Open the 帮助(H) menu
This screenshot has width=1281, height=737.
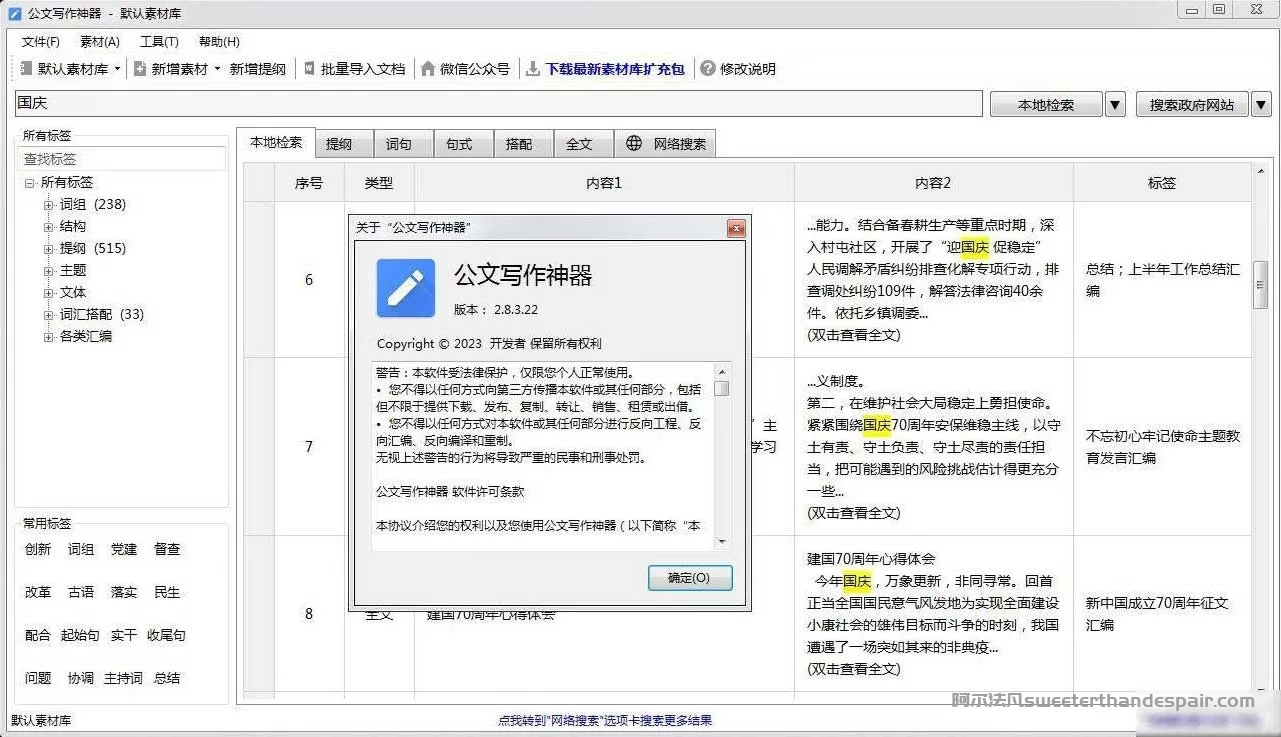(x=219, y=42)
